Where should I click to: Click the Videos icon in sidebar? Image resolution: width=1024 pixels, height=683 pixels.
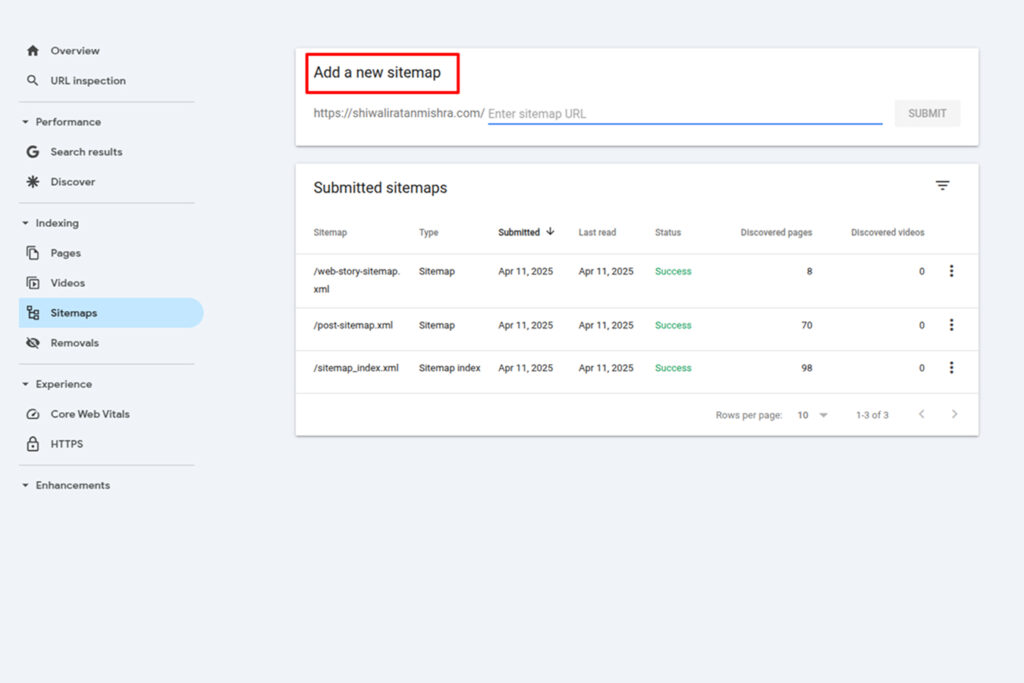[x=33, y=283]
